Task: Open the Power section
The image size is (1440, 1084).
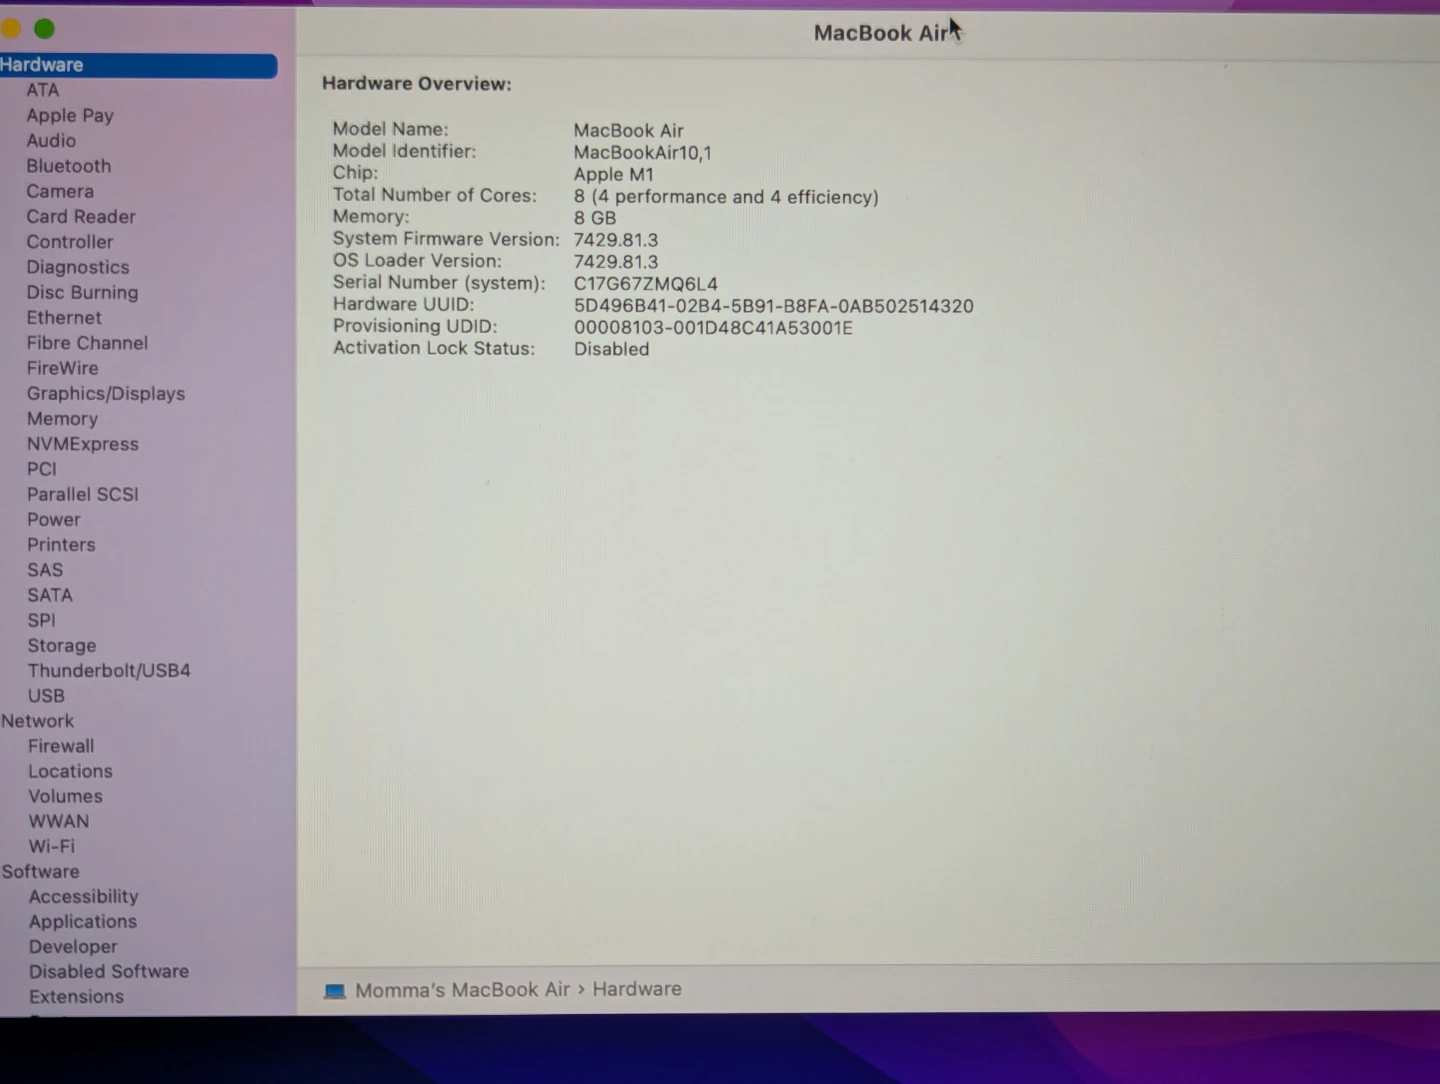Action: (x=54, y=520)
